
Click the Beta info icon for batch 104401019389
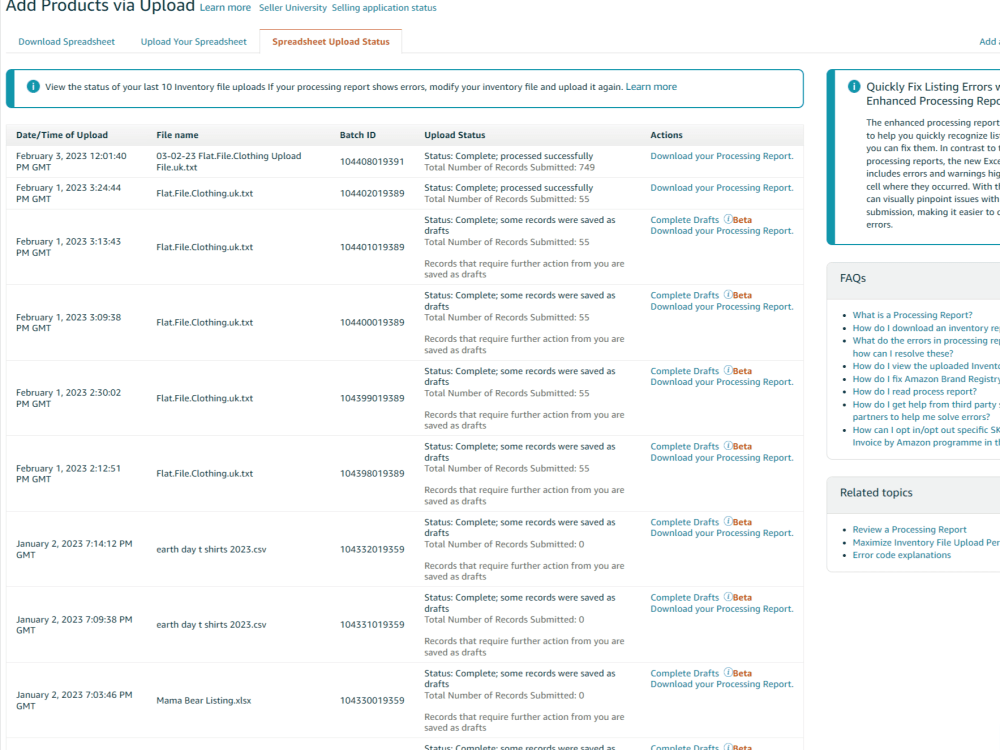coord(728,219)
